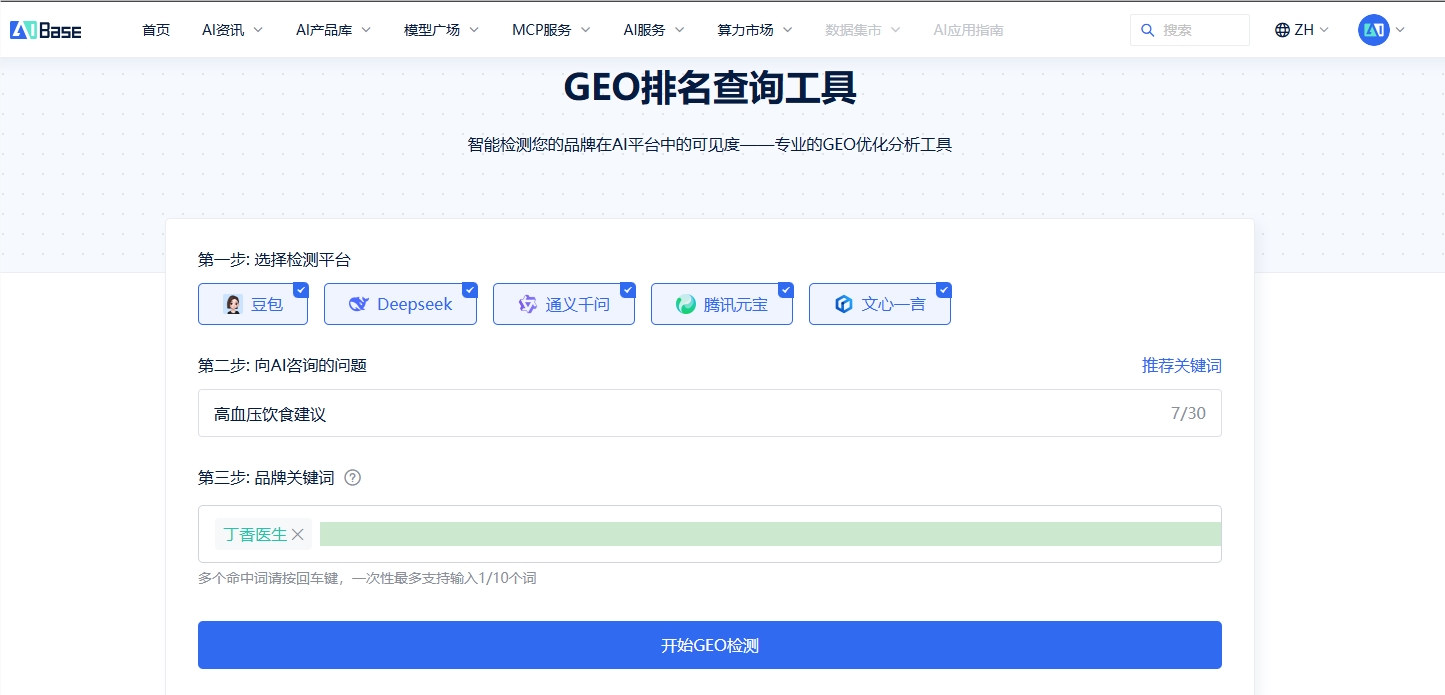Select the 通义千问 platform label
The width and height of the screenshot is (1445, 695).
[x=578, y=304]
